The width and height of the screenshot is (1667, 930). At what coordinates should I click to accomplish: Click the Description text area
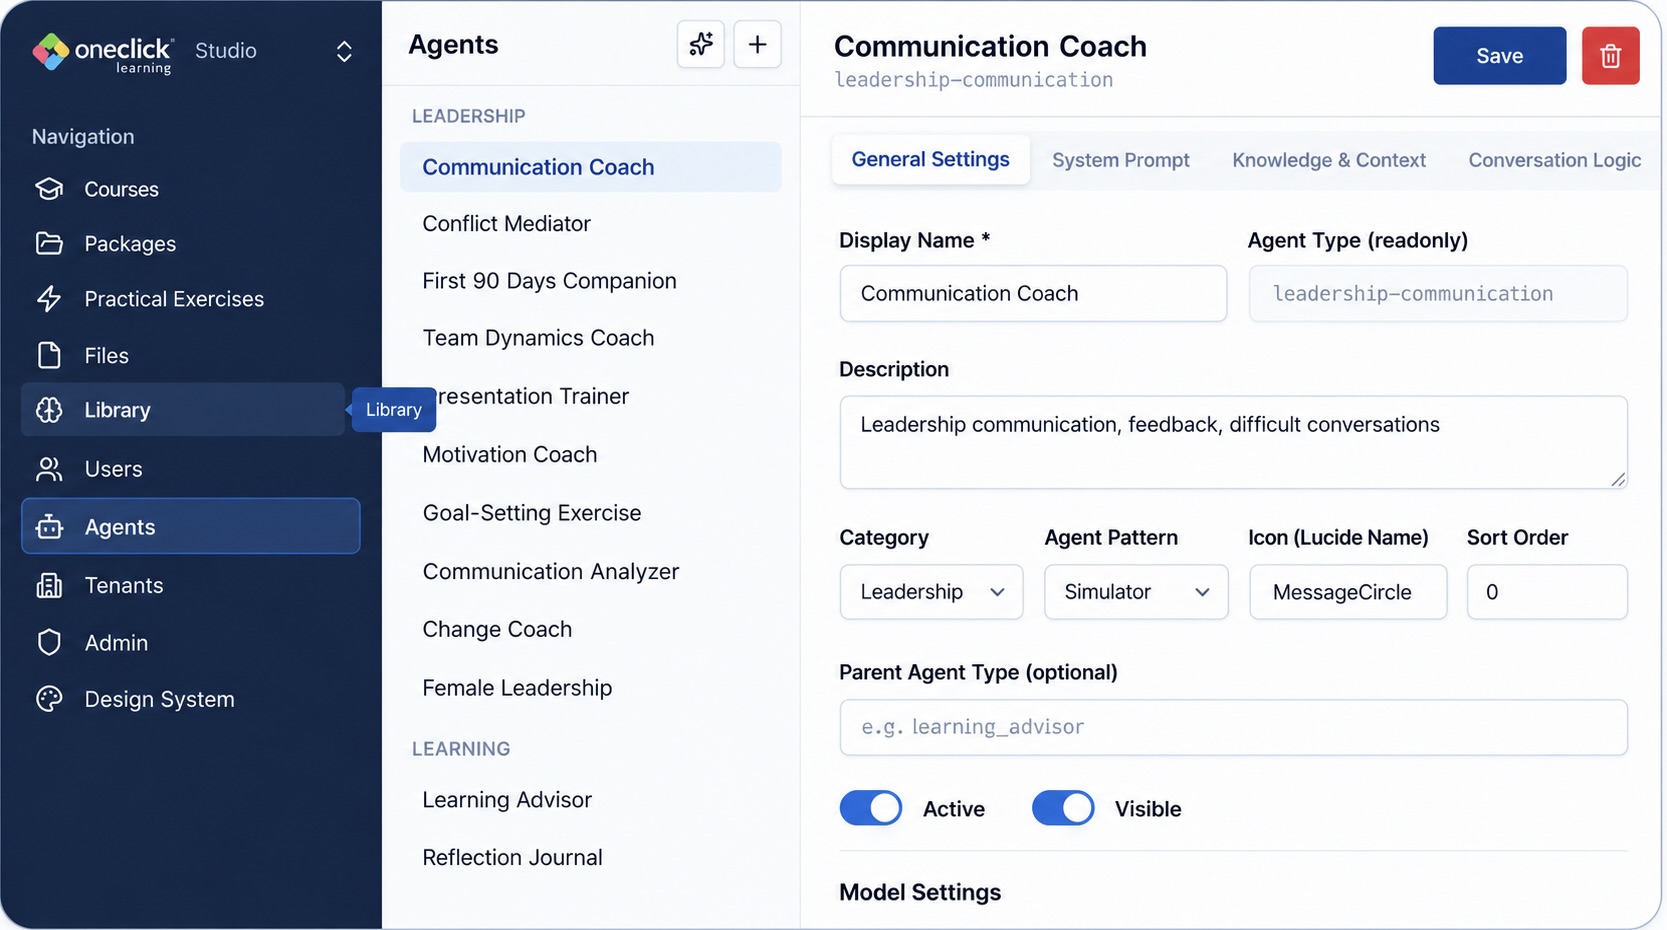1233,442
